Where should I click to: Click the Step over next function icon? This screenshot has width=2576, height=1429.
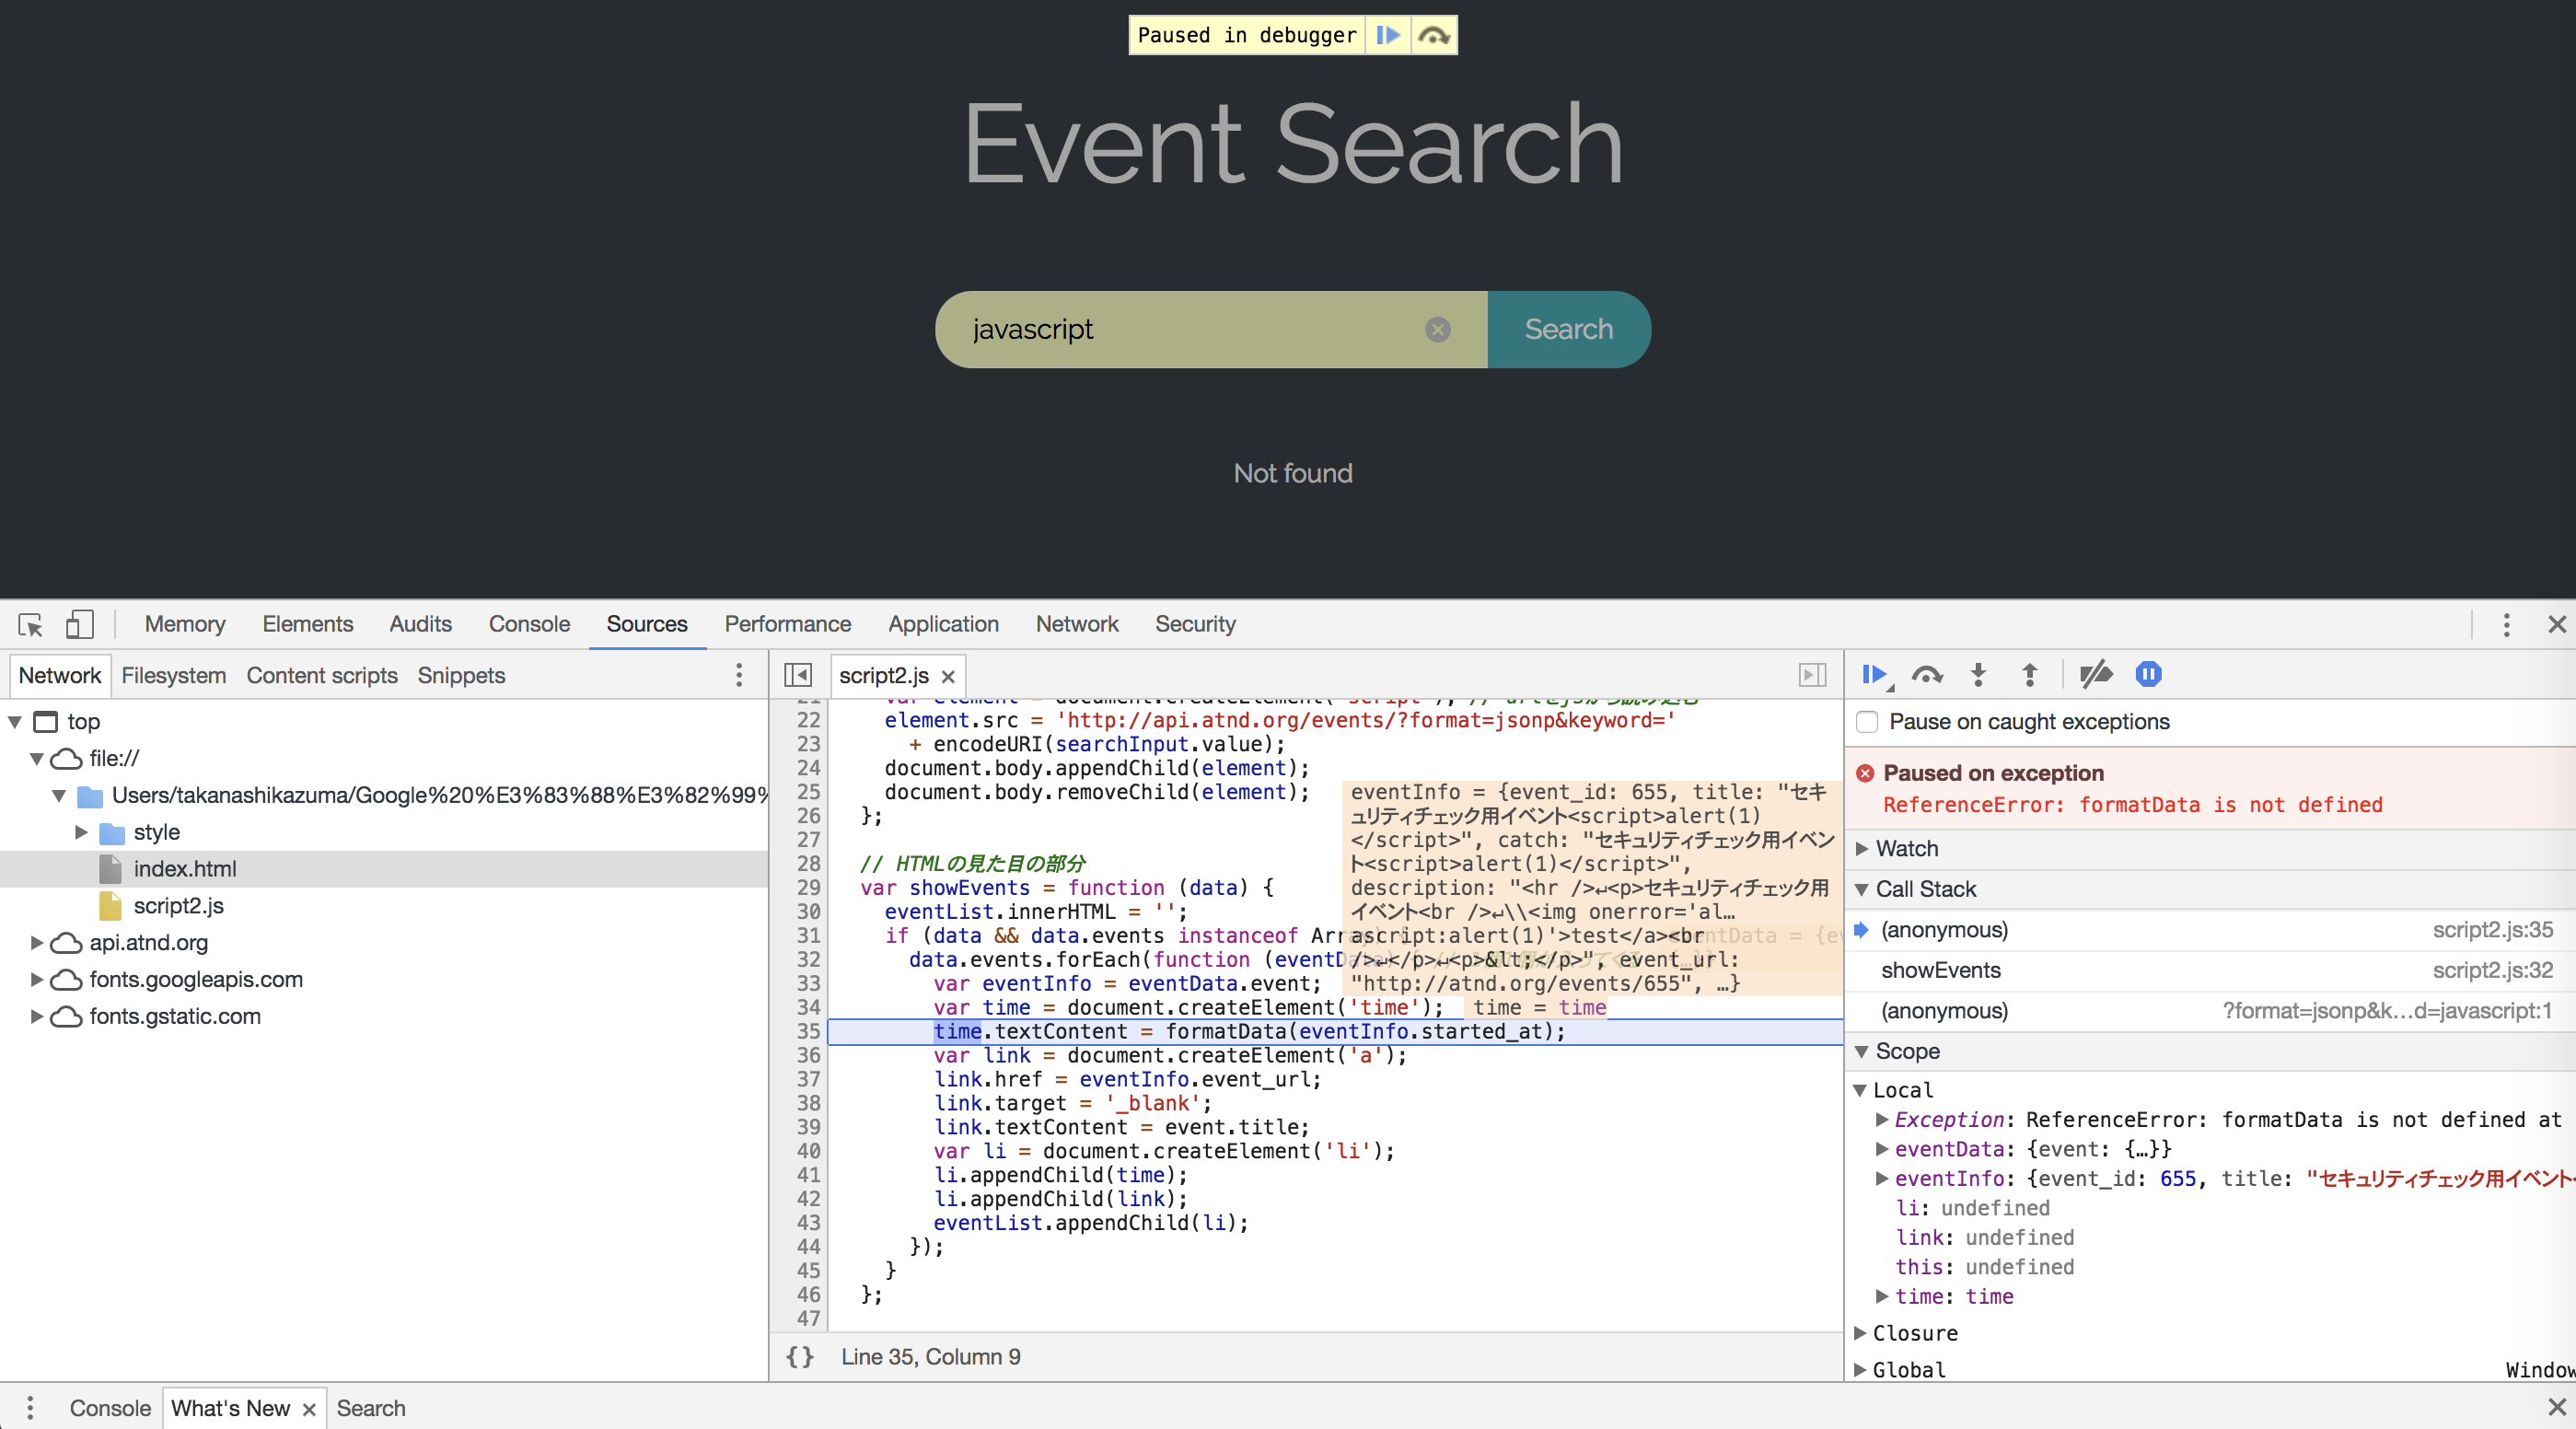[x=1927, y=675]
